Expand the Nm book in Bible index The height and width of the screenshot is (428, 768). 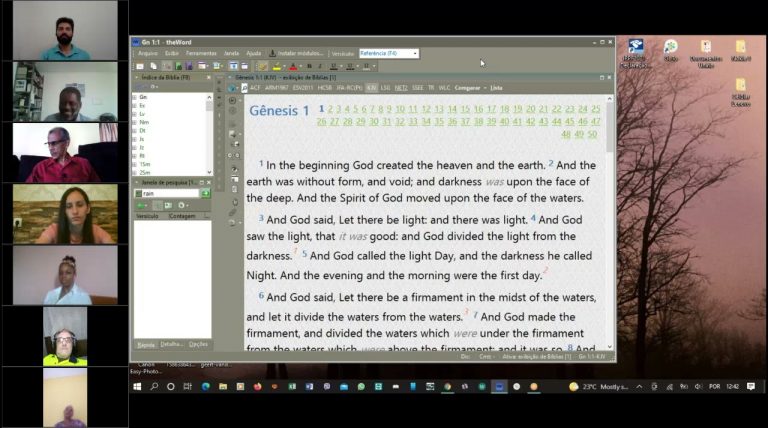[135, 122]
